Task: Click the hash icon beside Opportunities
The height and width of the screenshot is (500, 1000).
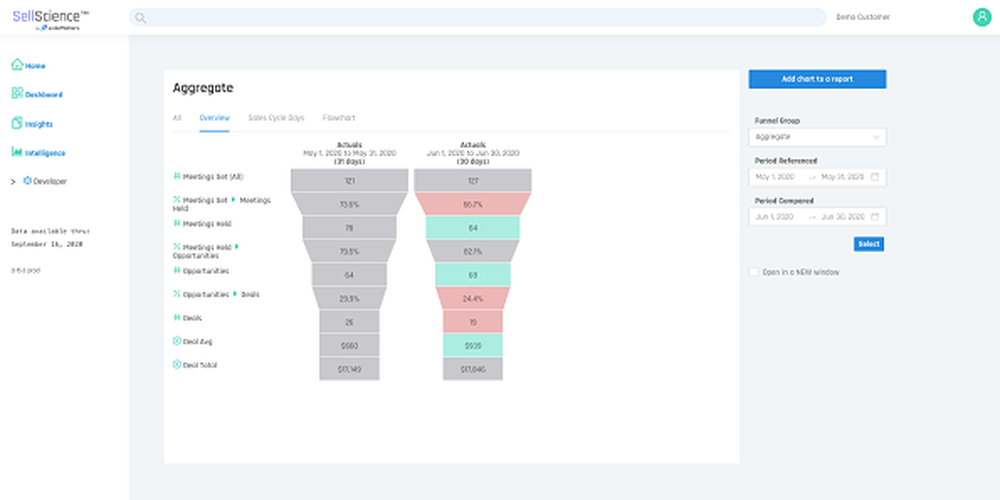Action: pos(177,270)
